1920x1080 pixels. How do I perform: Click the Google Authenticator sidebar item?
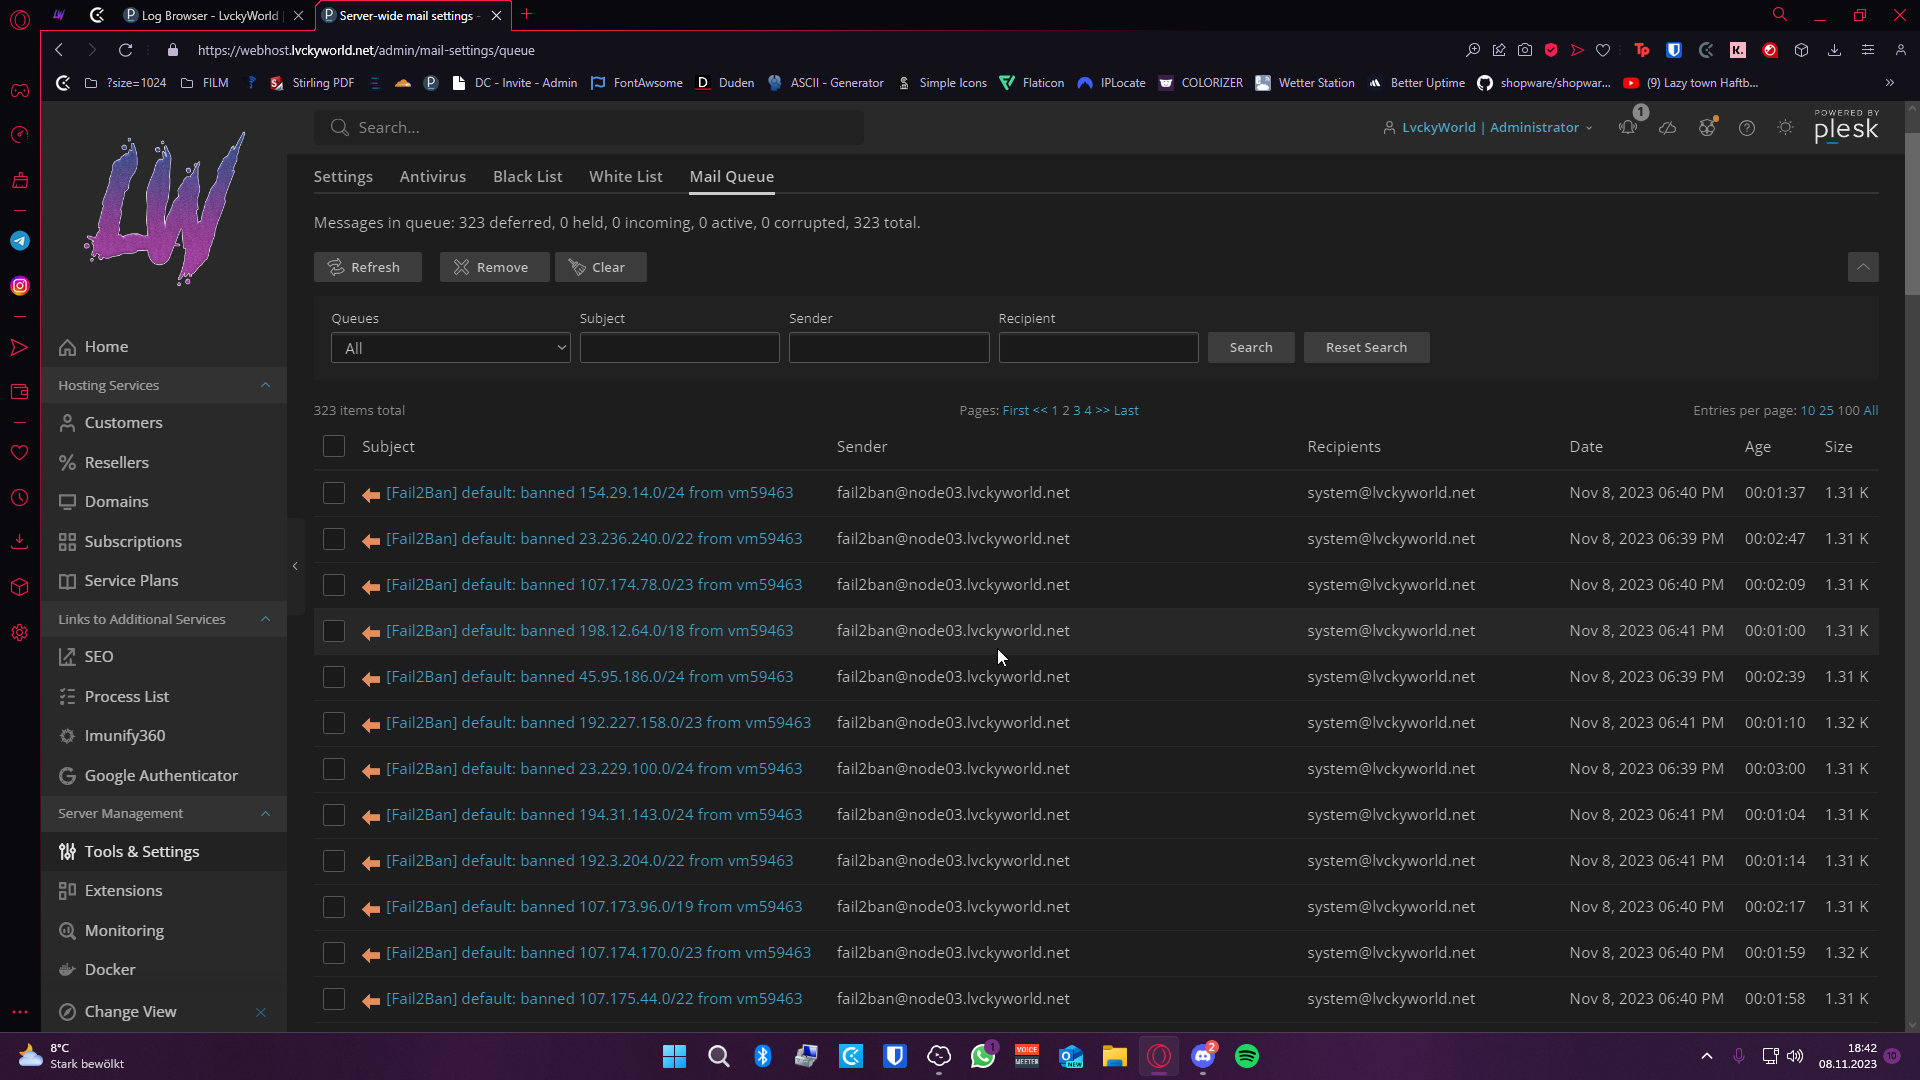coord(160,775)
